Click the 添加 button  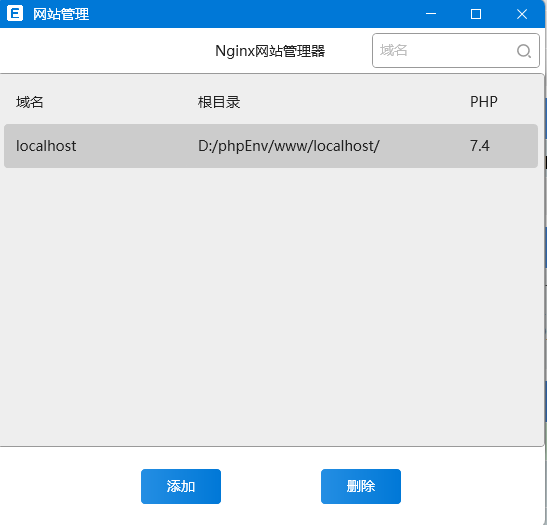(x=181, y=486)
